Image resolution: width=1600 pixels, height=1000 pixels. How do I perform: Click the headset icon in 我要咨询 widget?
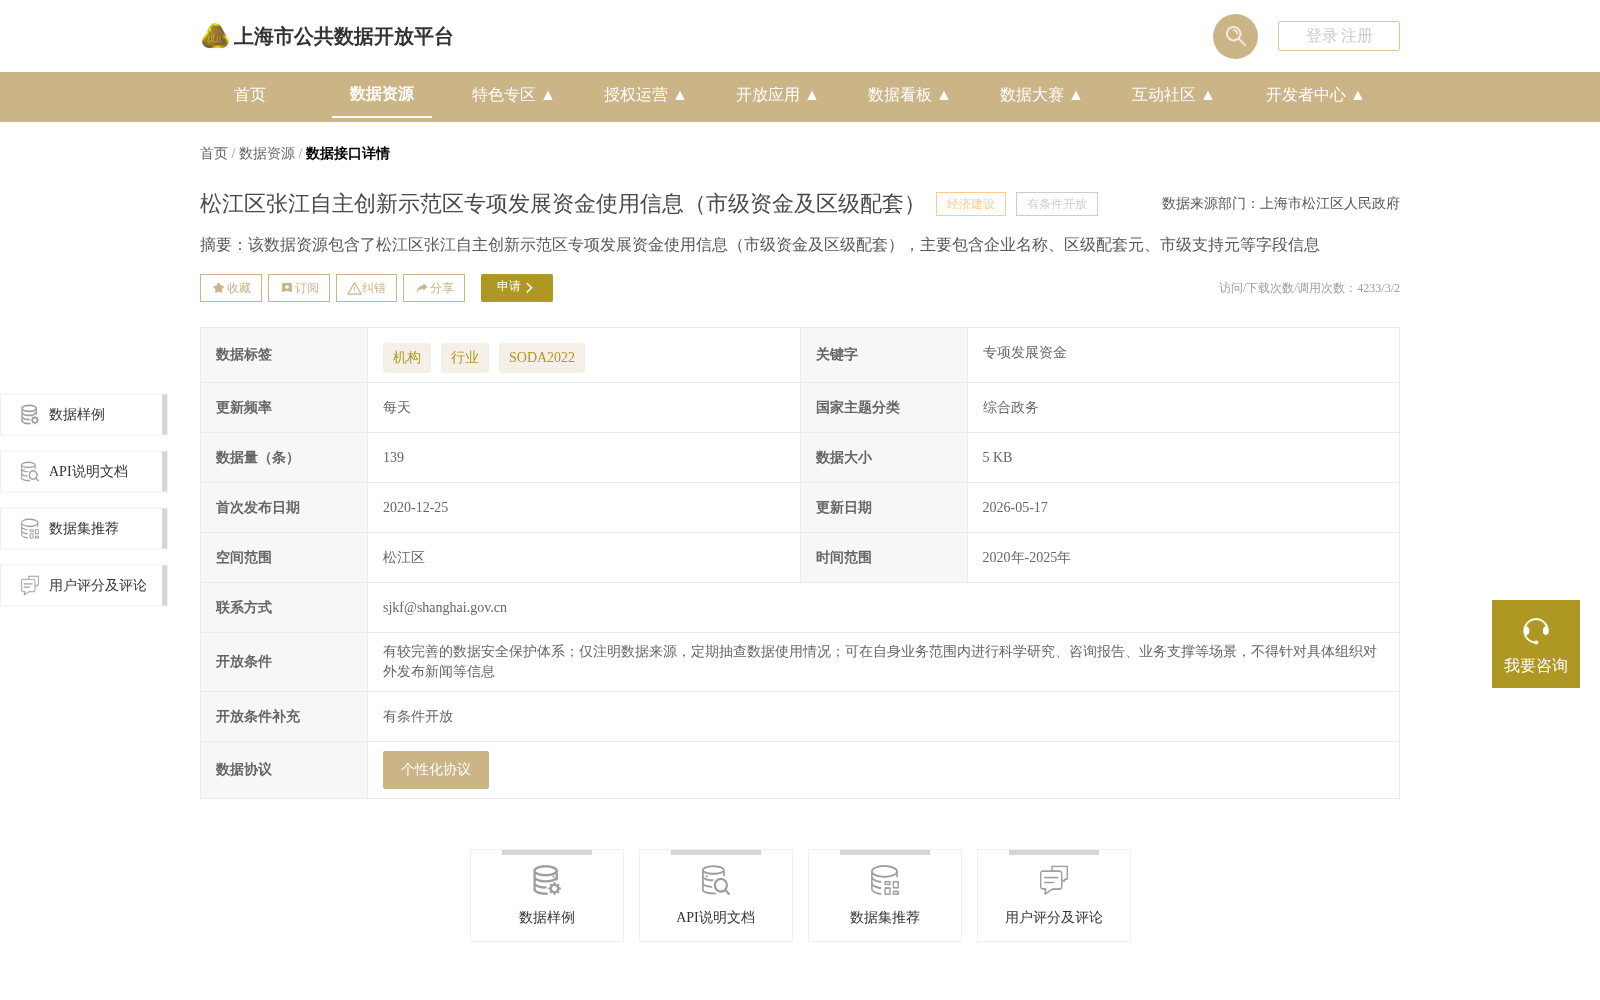coord(1536,631)
